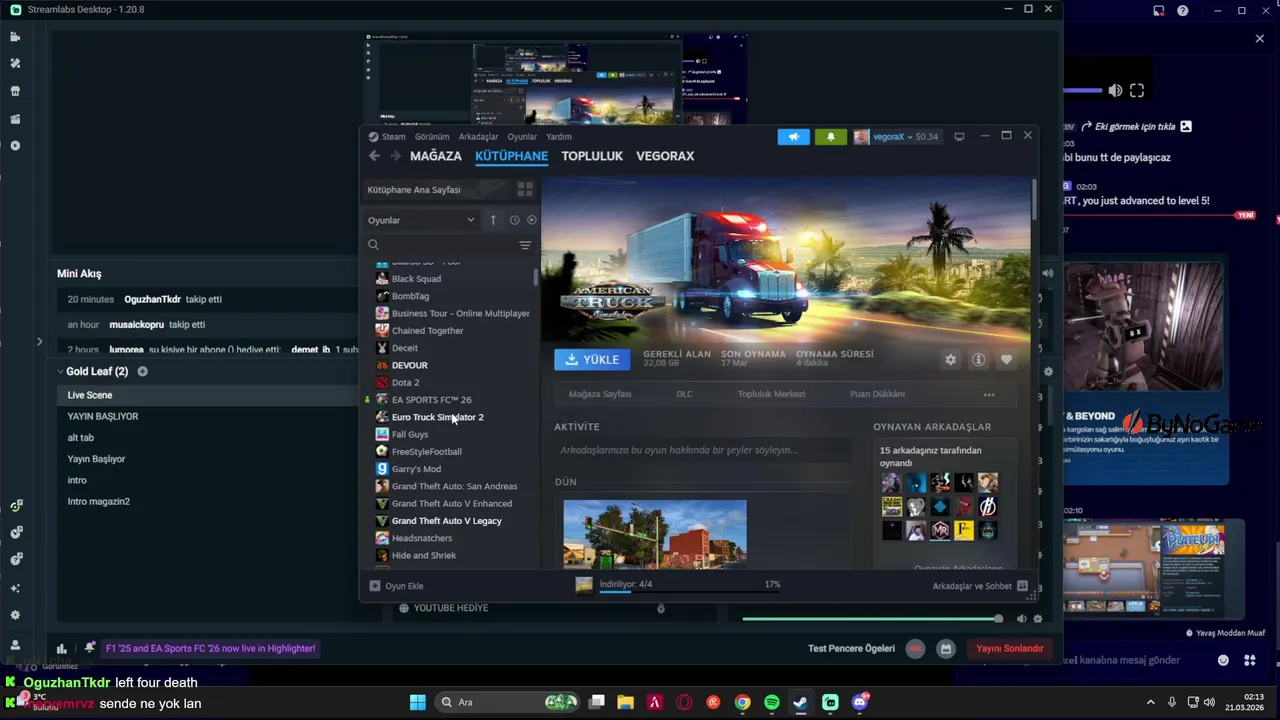This screenshot has height=720, width=1280.
Task: Click the Steam library sort arrow button
Action: 493,220
